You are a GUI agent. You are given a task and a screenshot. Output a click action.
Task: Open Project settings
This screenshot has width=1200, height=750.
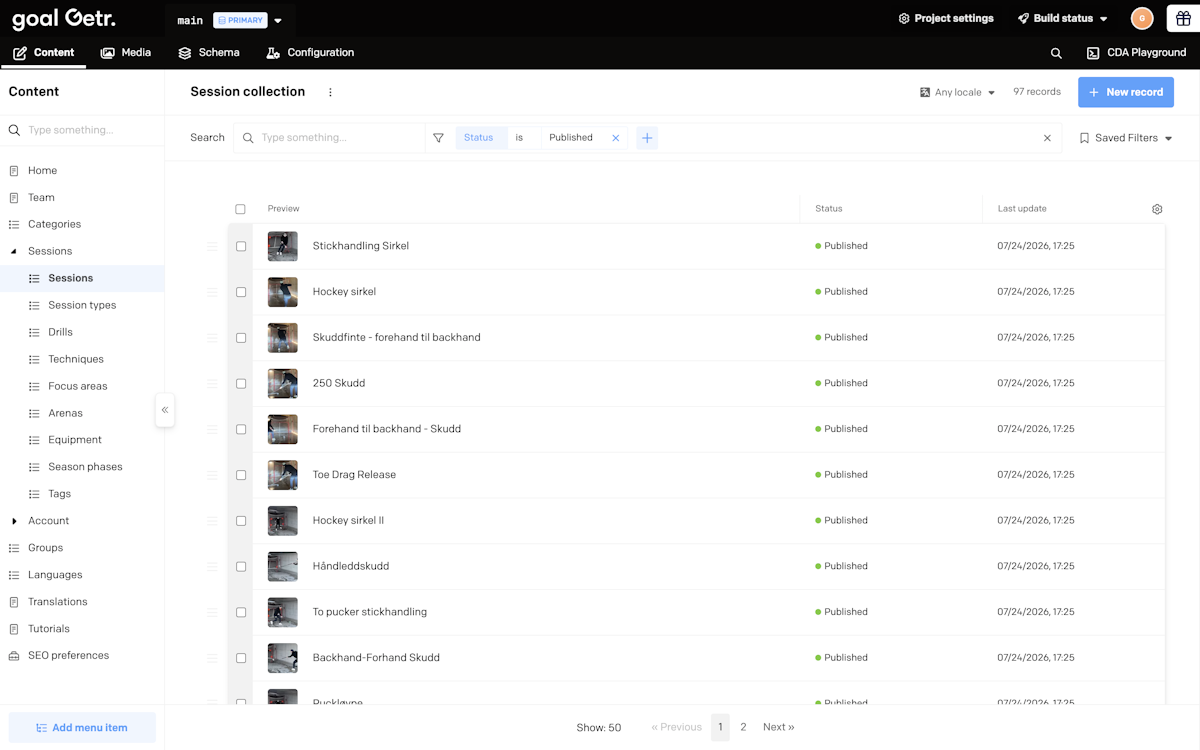click(946, 18)
